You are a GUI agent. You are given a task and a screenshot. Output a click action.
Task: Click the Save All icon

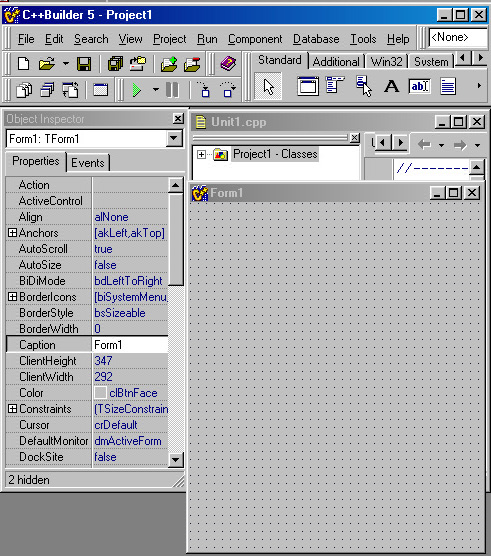pyautogui.click(x=115, y=64)
